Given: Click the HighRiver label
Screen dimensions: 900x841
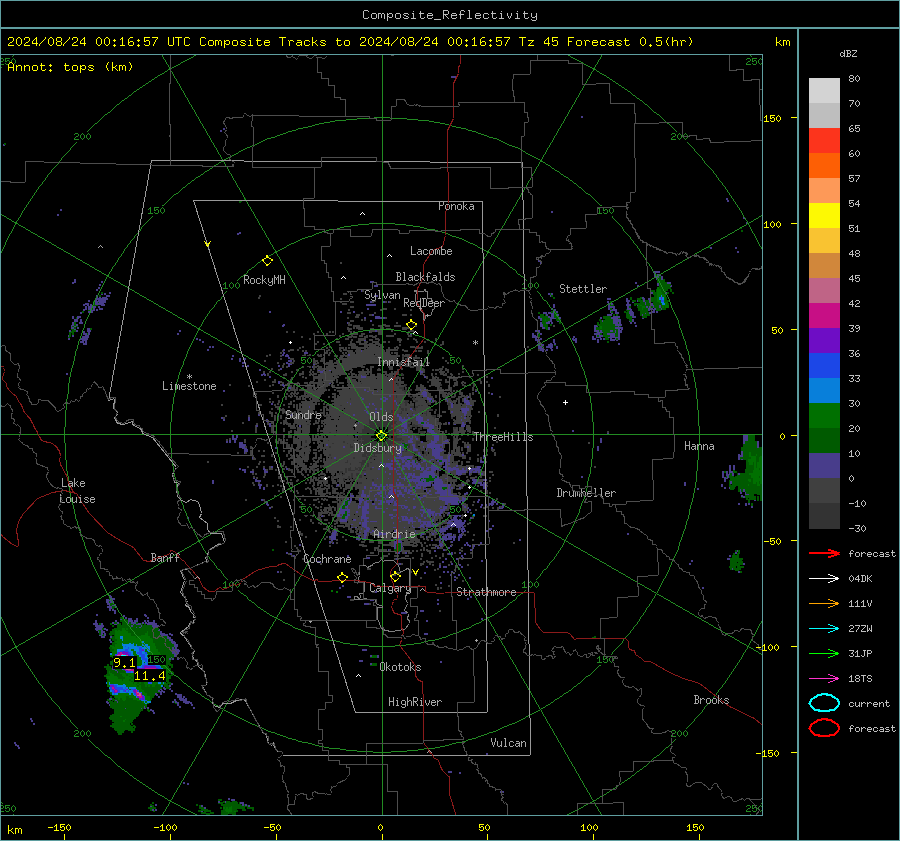Looking at the screenshot, I should (415, 702).
